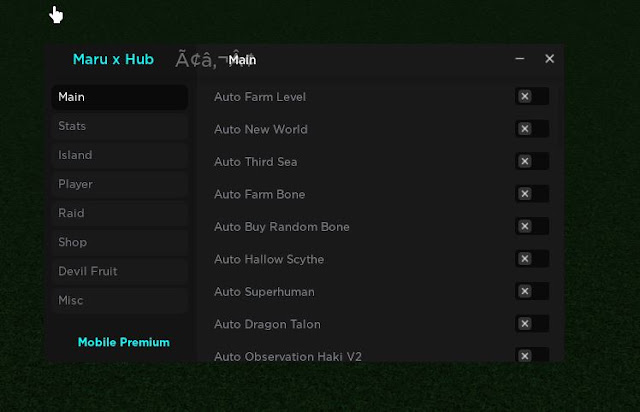The height and width of the screenshot is (412, 640).
Task: Toggle Auto Dragon Talon switch
Action: (x=532, y=324)
